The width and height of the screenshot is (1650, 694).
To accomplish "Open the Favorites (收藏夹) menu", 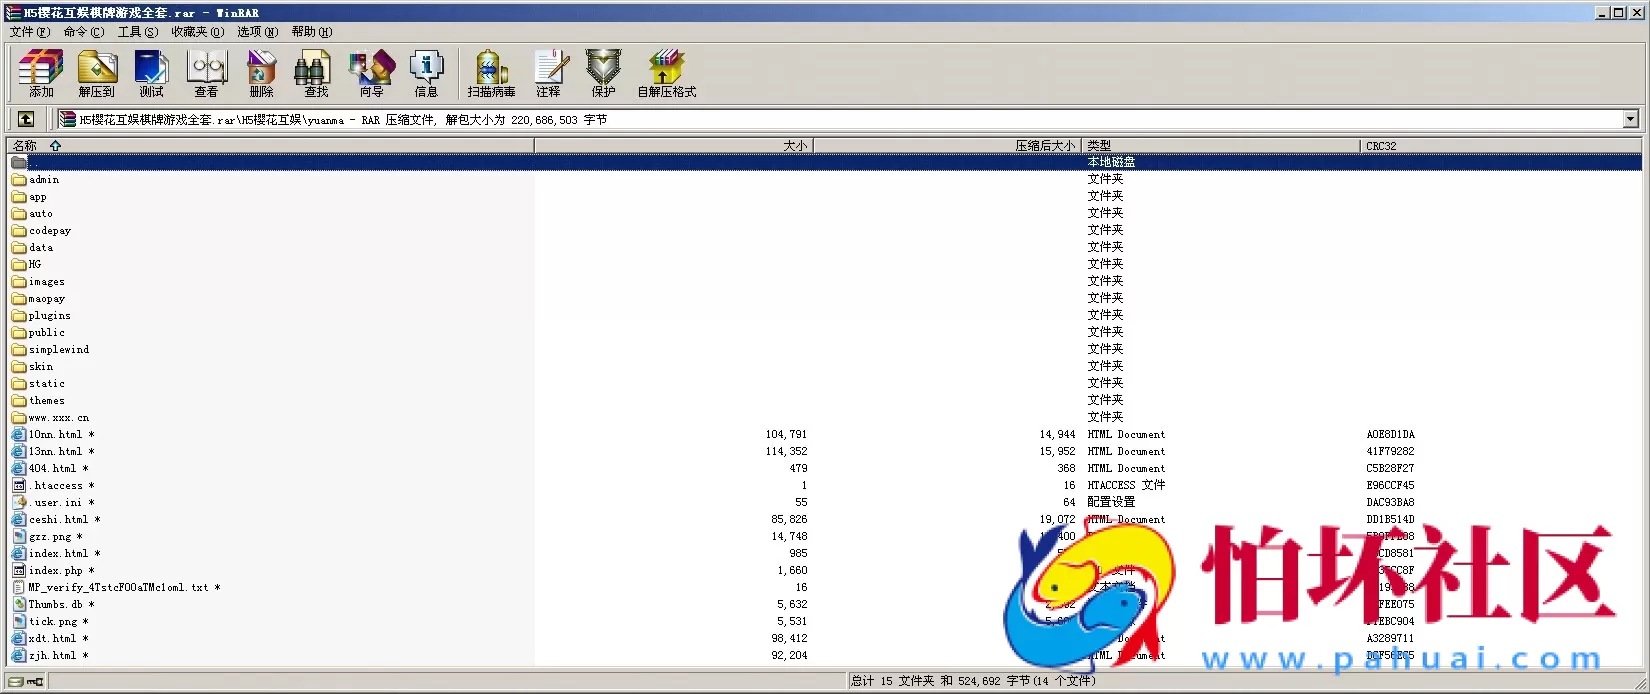I will click(197, 32).
